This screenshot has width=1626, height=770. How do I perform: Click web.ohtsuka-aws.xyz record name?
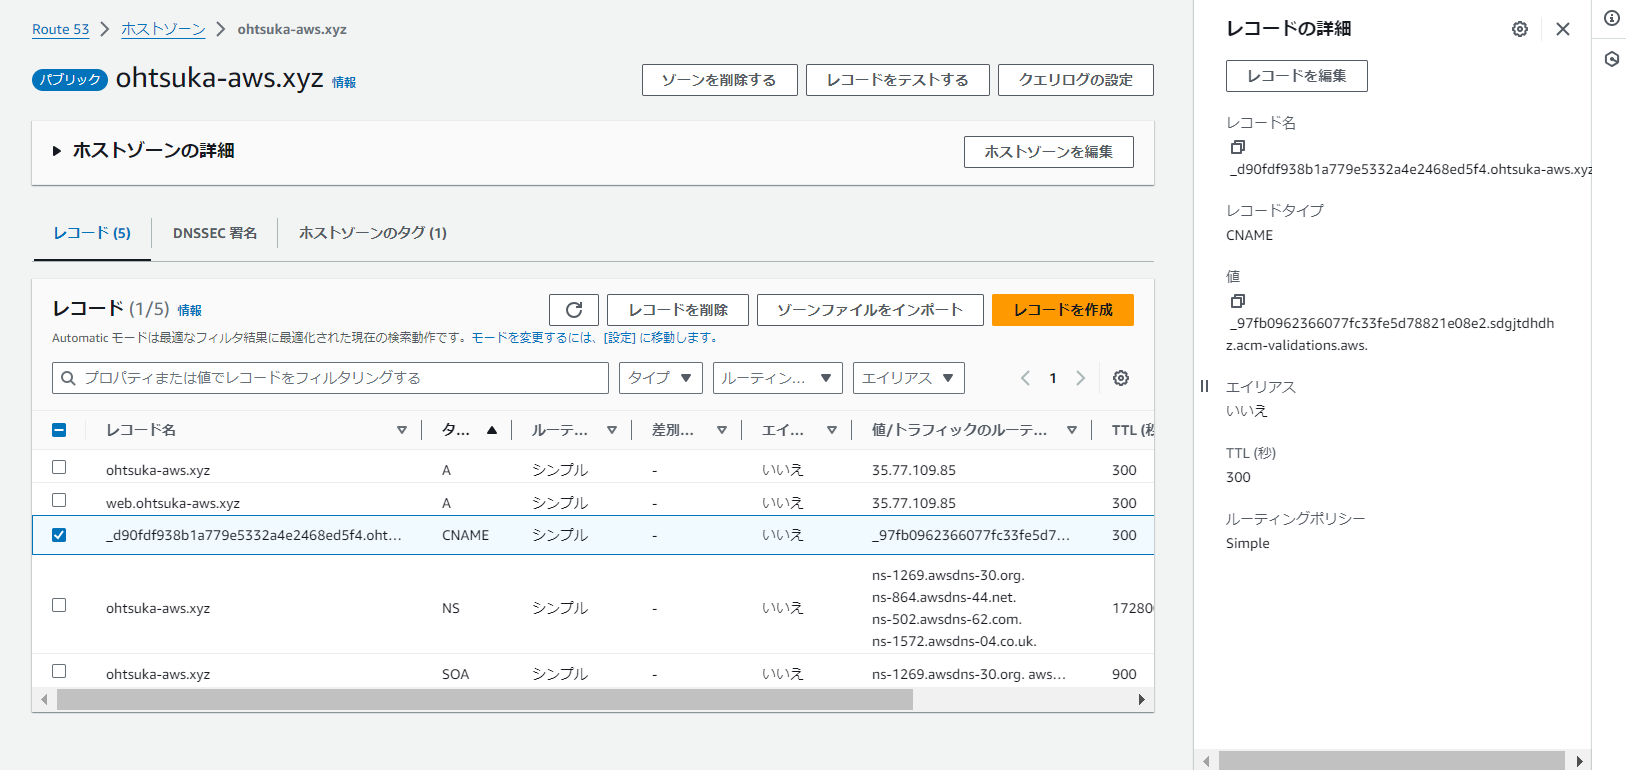173,503
